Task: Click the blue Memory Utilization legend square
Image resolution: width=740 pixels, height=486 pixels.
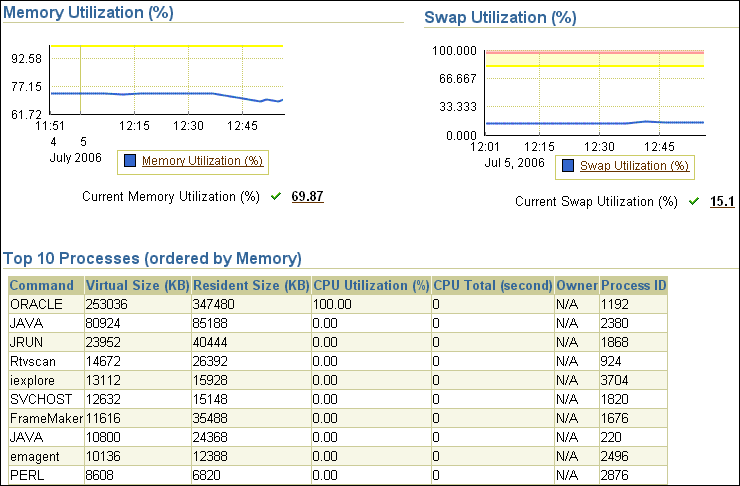Action: pos(130,161)
